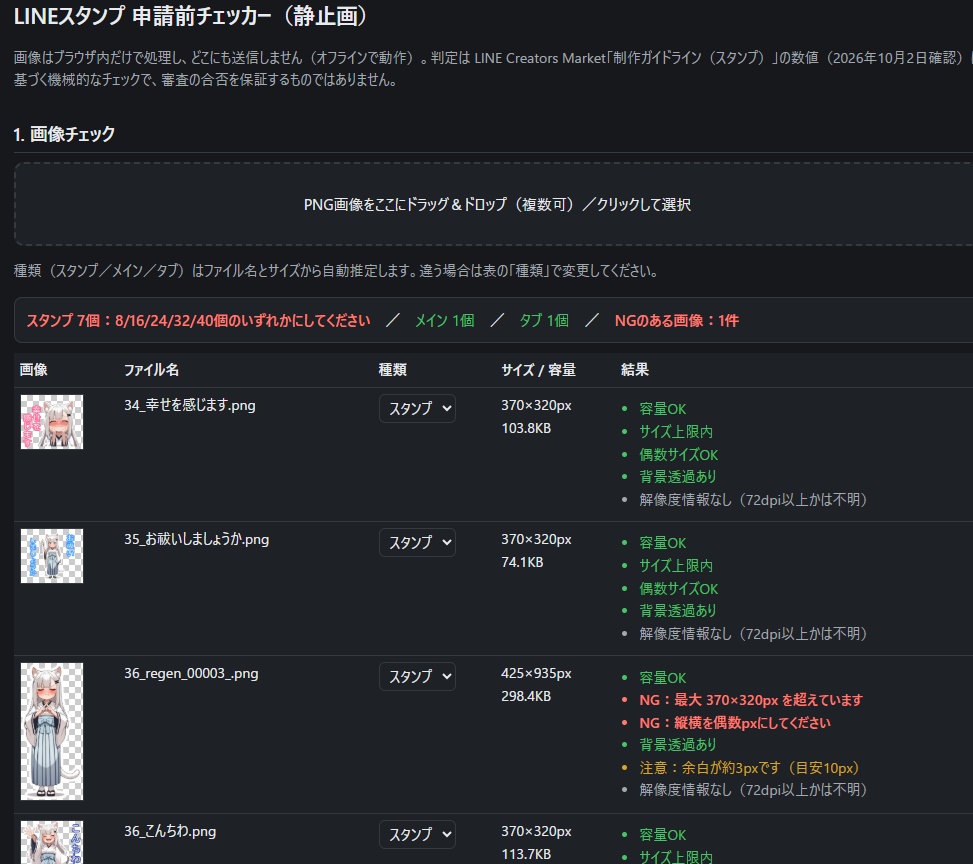Click サイズ上限内 result for 36_こんちわ.png
Viewport: 973px width, 864px height.
point(676,857)
